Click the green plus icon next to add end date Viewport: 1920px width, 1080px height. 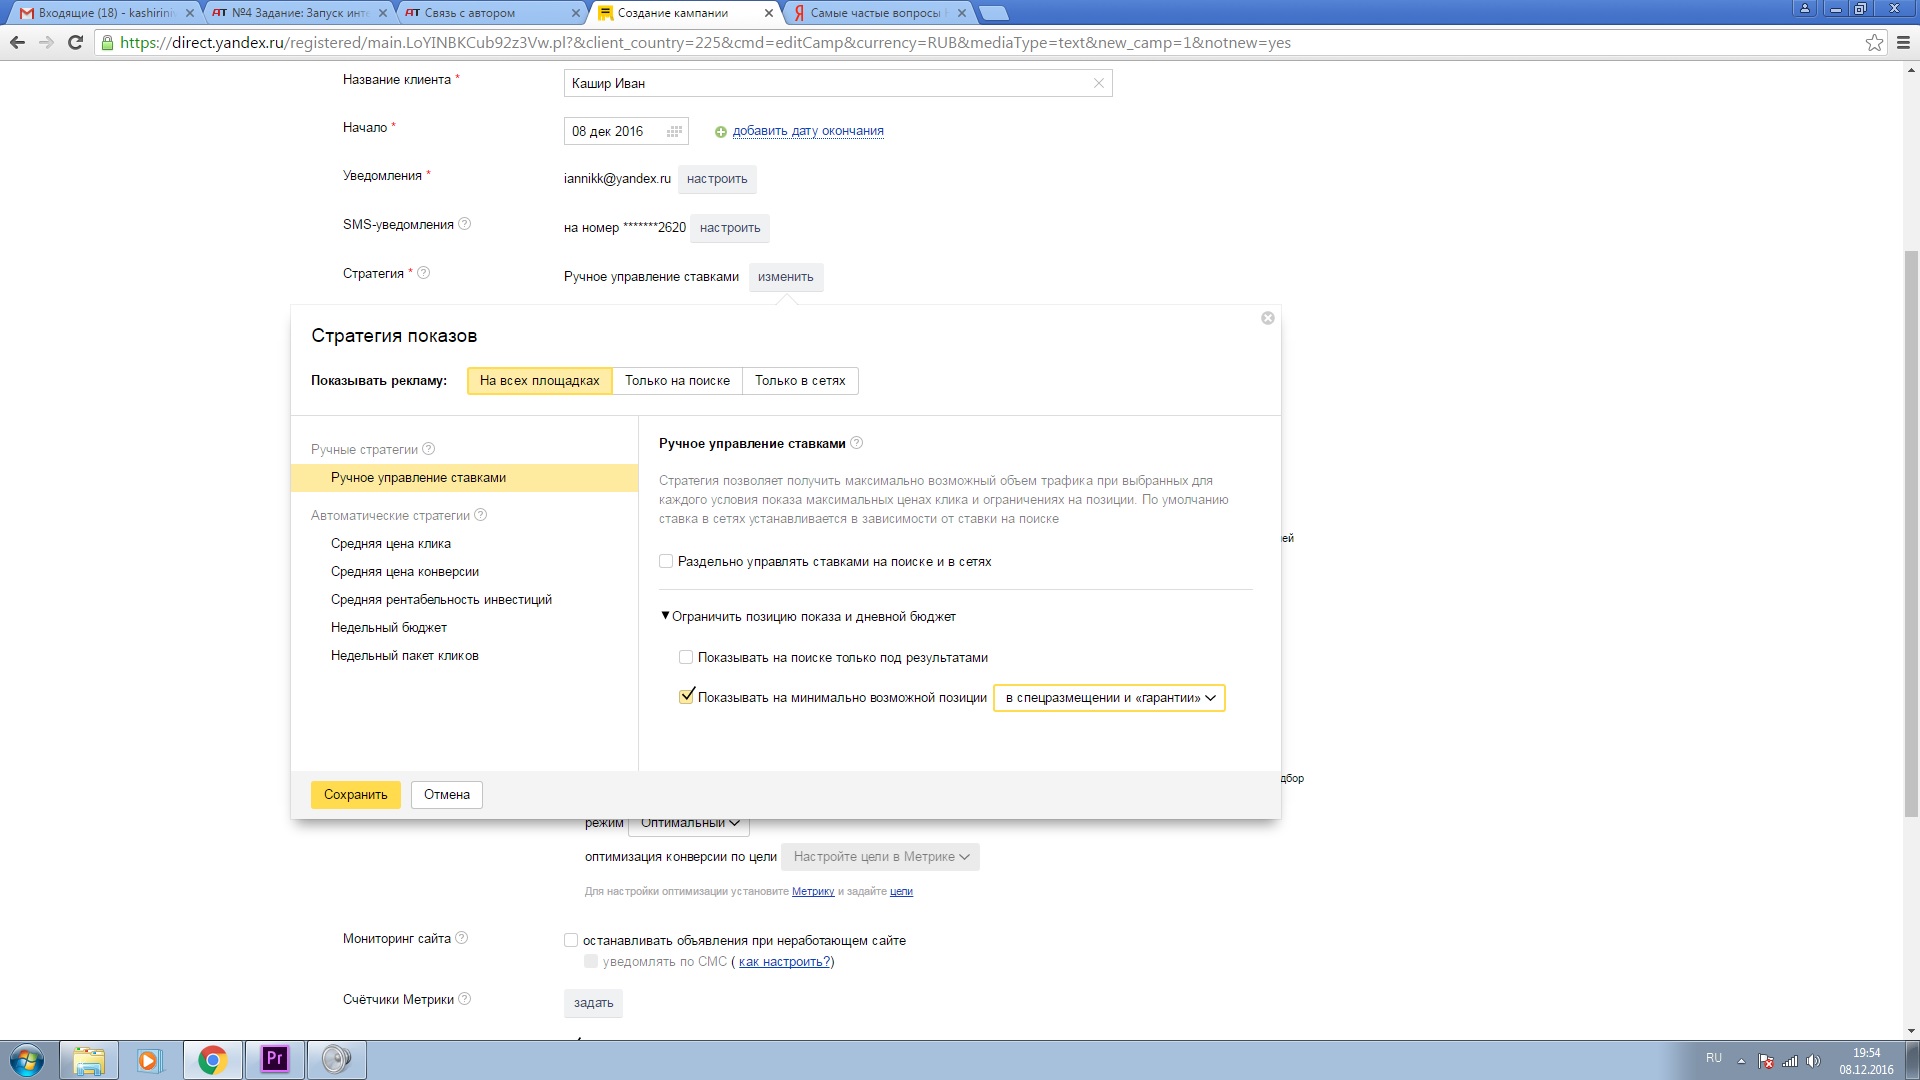[x=721, y=131]
